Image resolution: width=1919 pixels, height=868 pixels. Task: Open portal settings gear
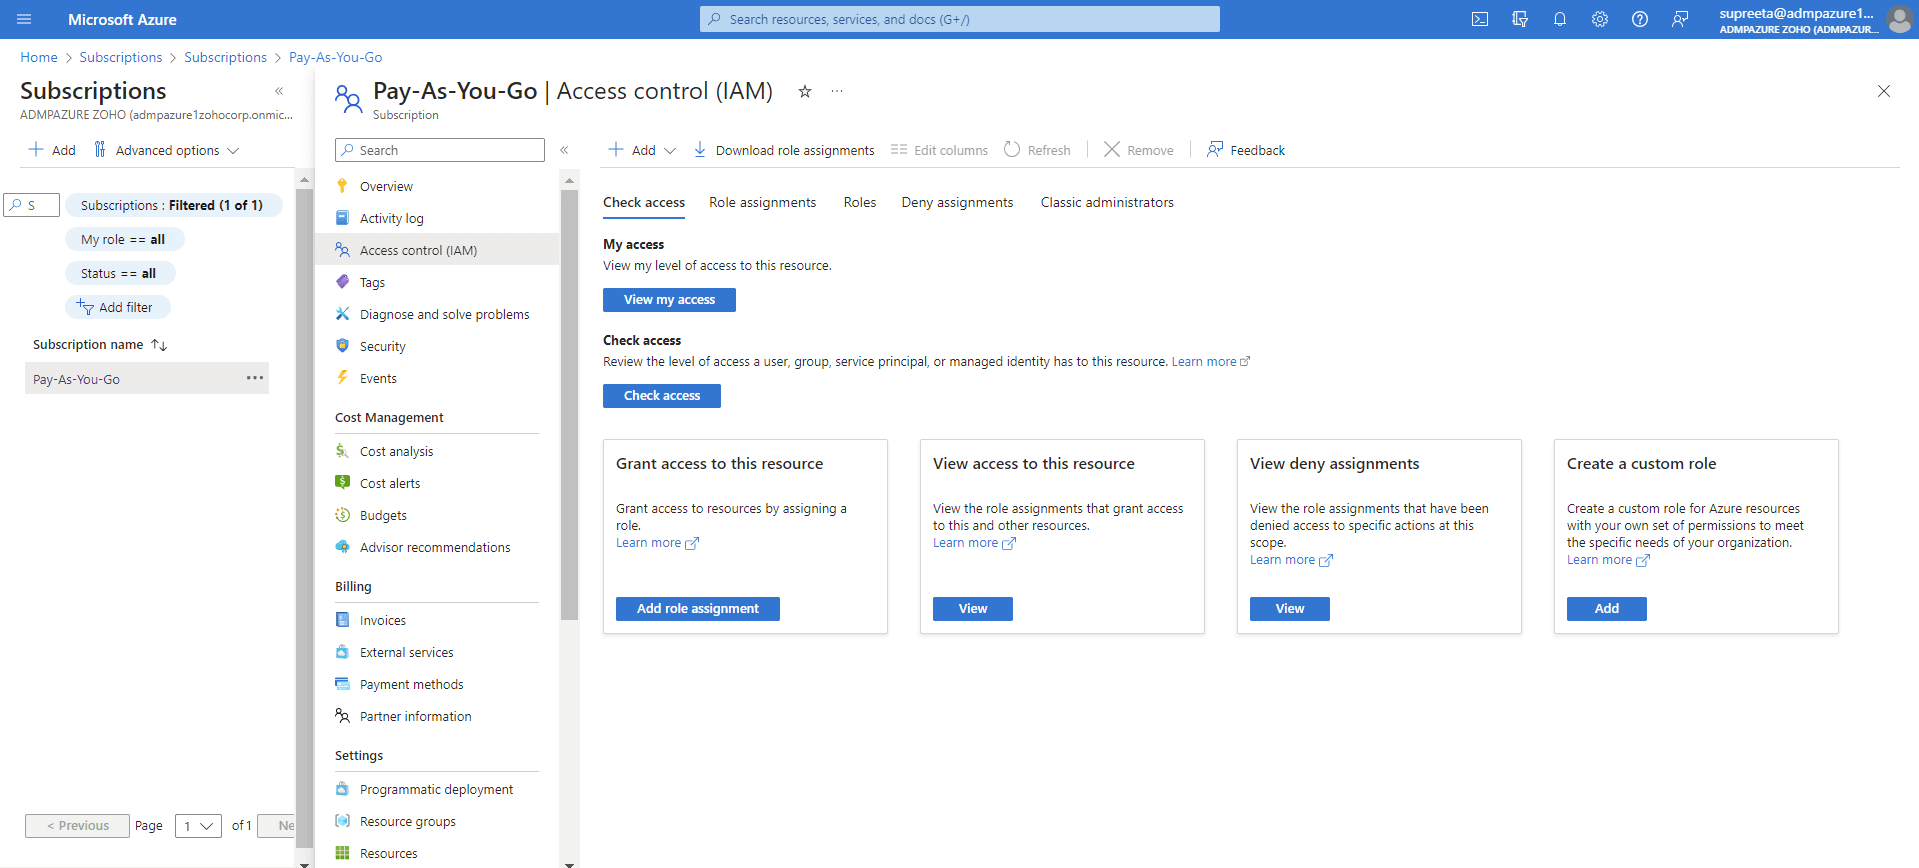1600,19
